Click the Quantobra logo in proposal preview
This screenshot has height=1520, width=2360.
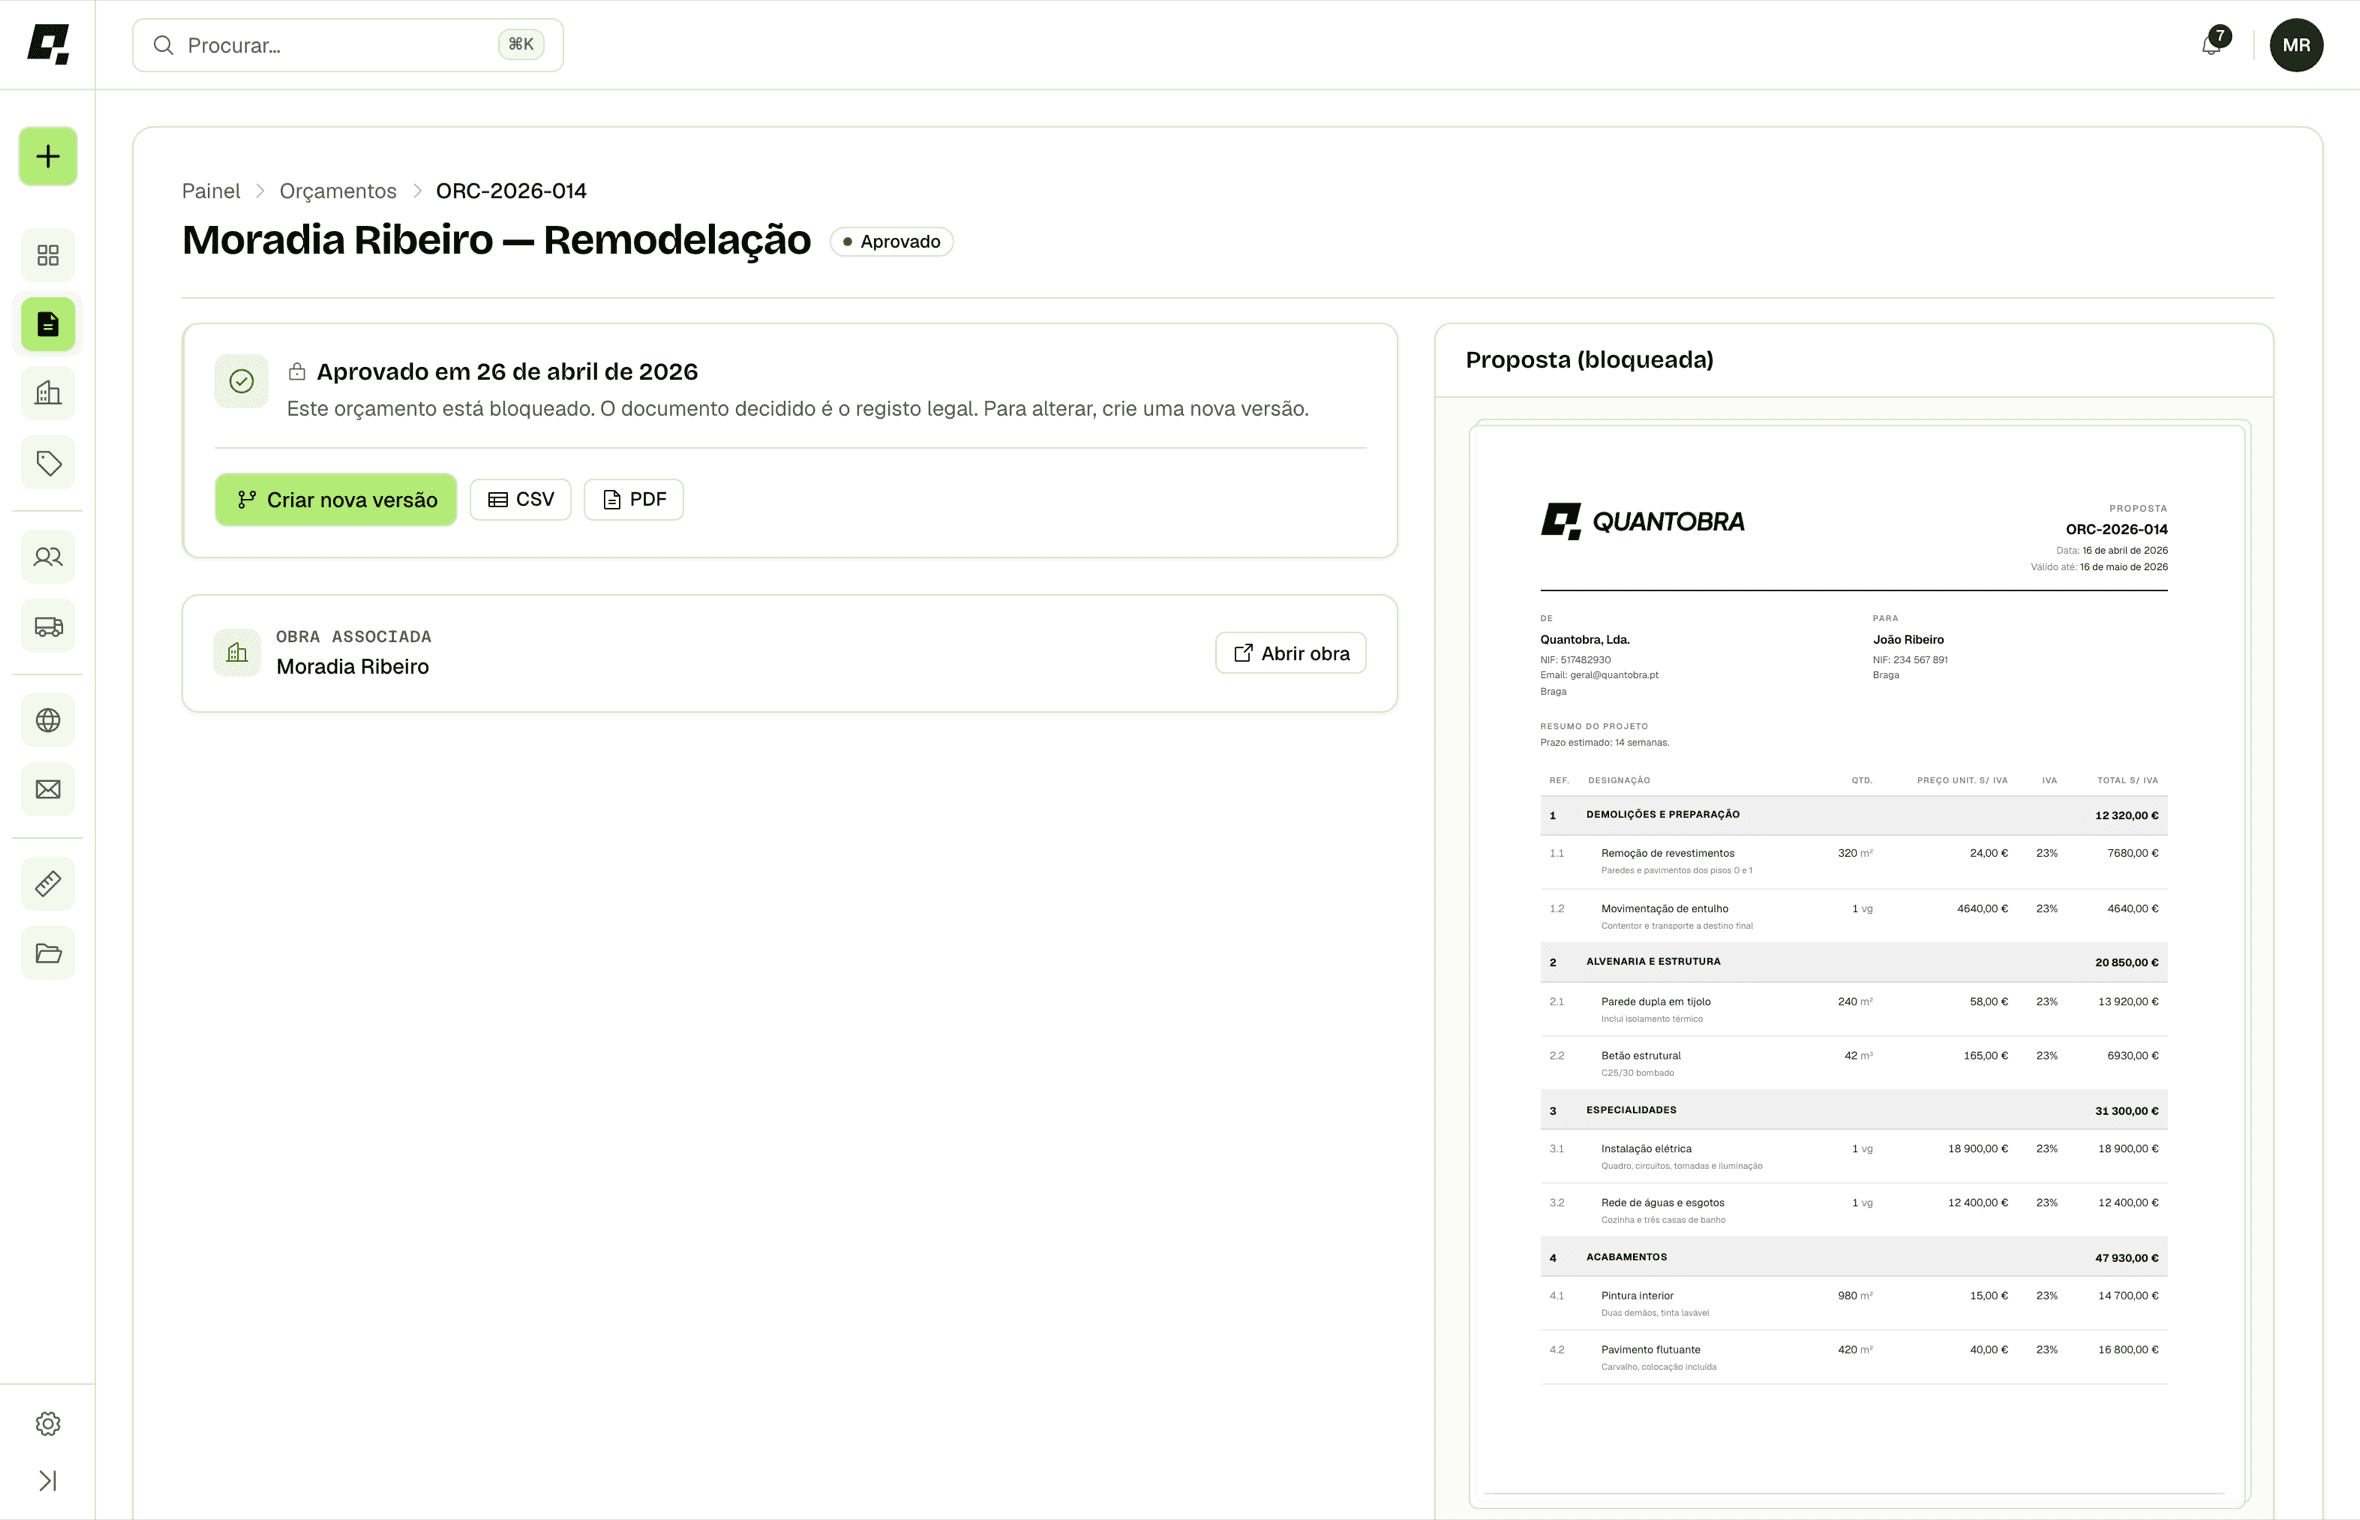pos(1642,521)
